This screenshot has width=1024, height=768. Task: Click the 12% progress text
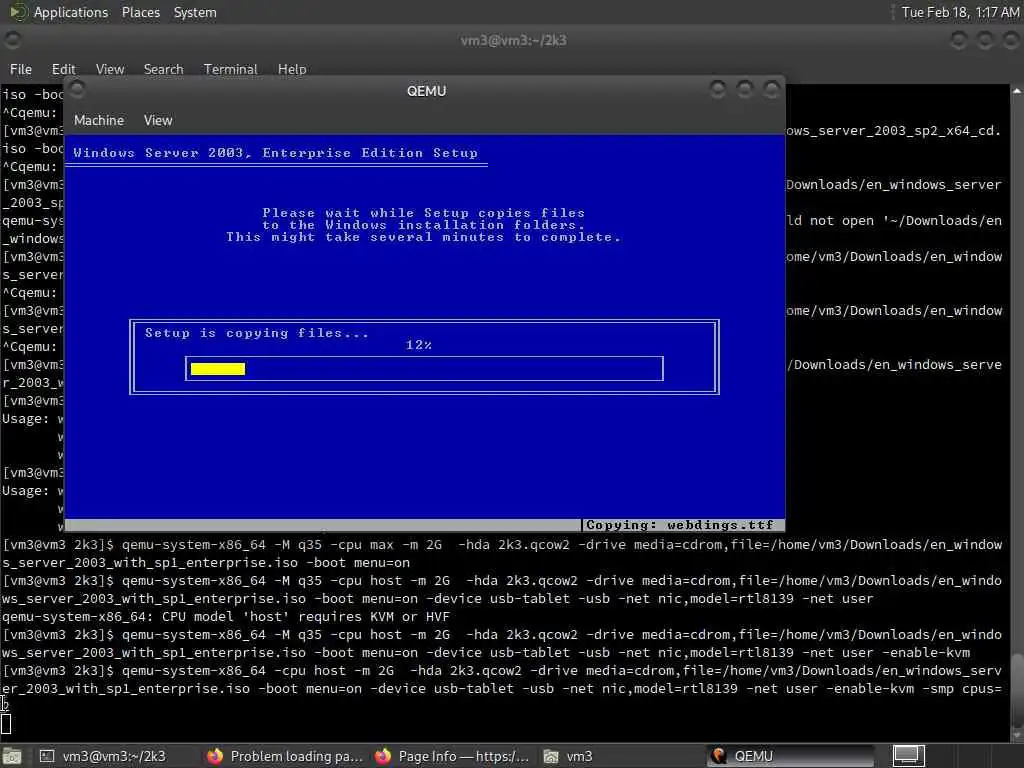(419, 345)
